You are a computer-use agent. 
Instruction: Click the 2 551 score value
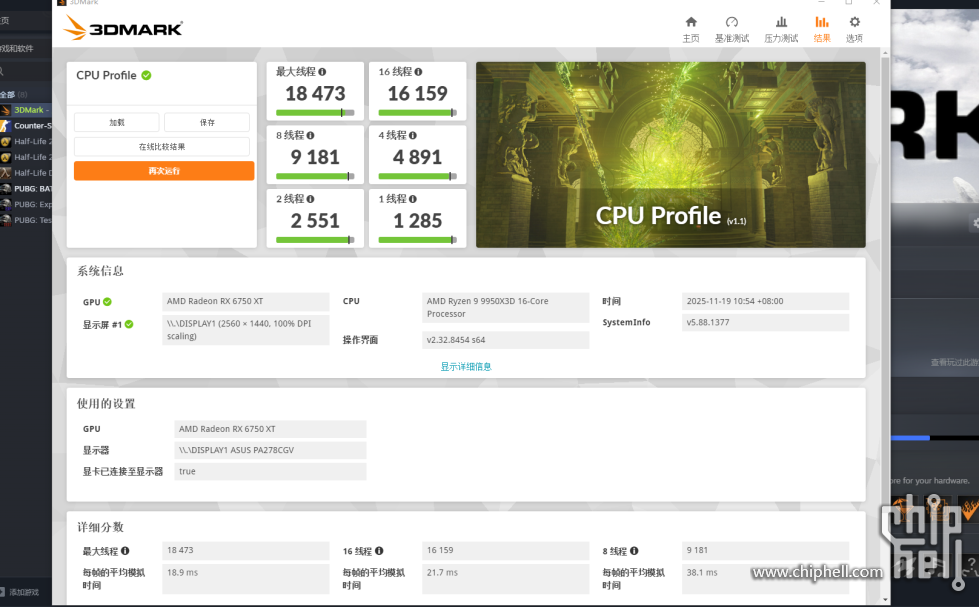[315, 221]
